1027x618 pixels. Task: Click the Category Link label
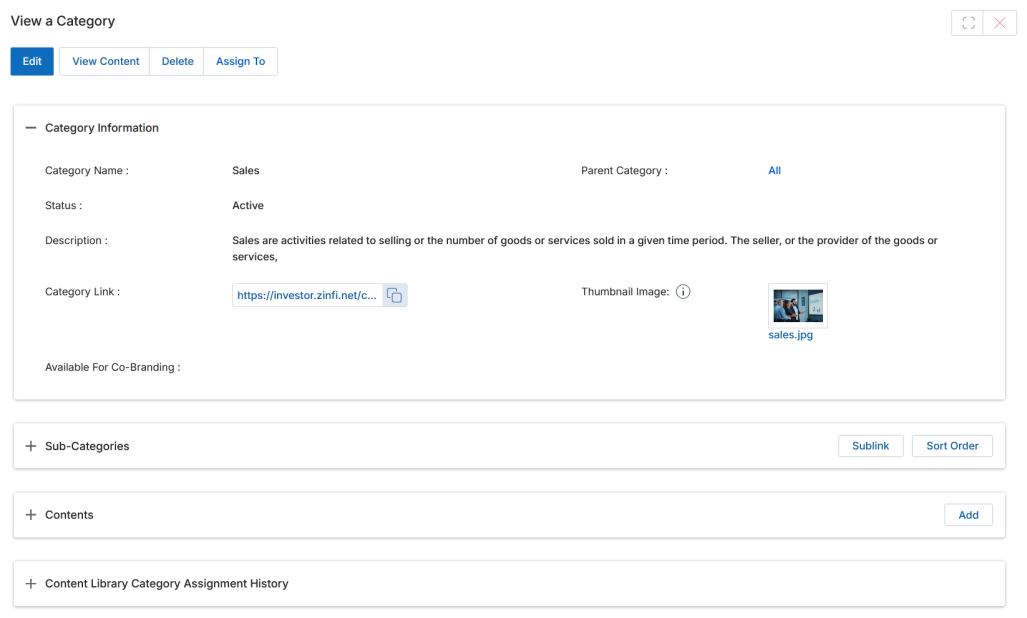point(83,292)
